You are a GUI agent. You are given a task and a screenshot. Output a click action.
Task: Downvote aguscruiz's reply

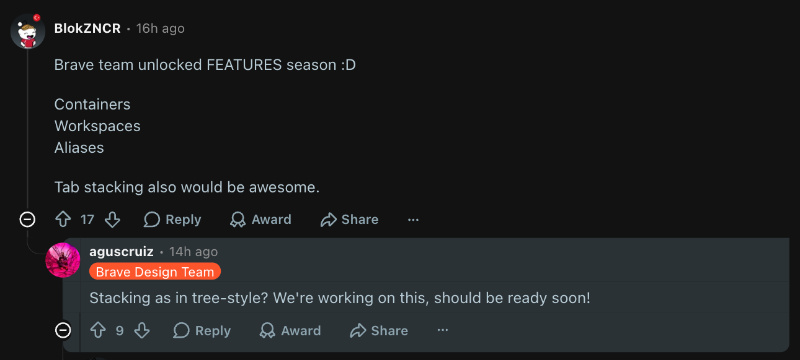coord(142,330)
